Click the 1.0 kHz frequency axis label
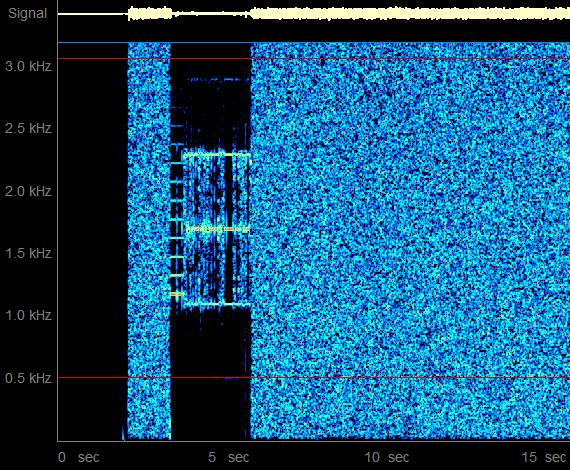 point(28,315)
